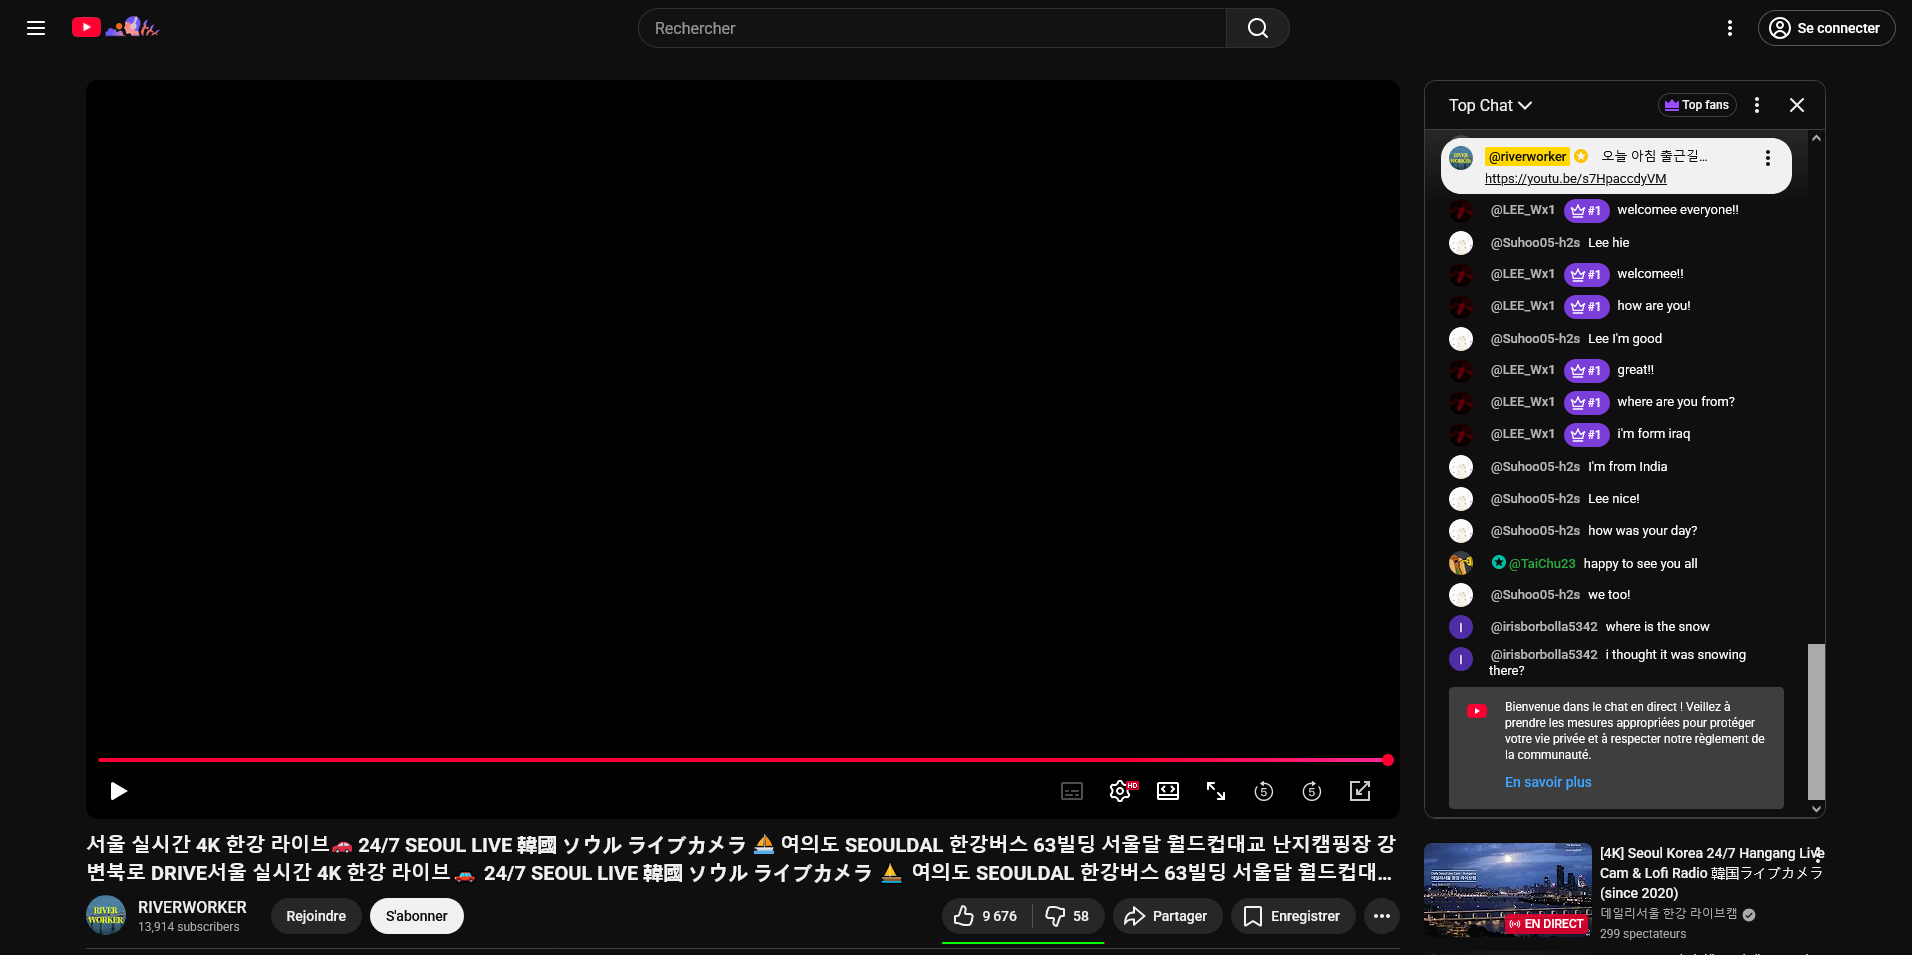Open video settings gear icon

point(1119,791)
